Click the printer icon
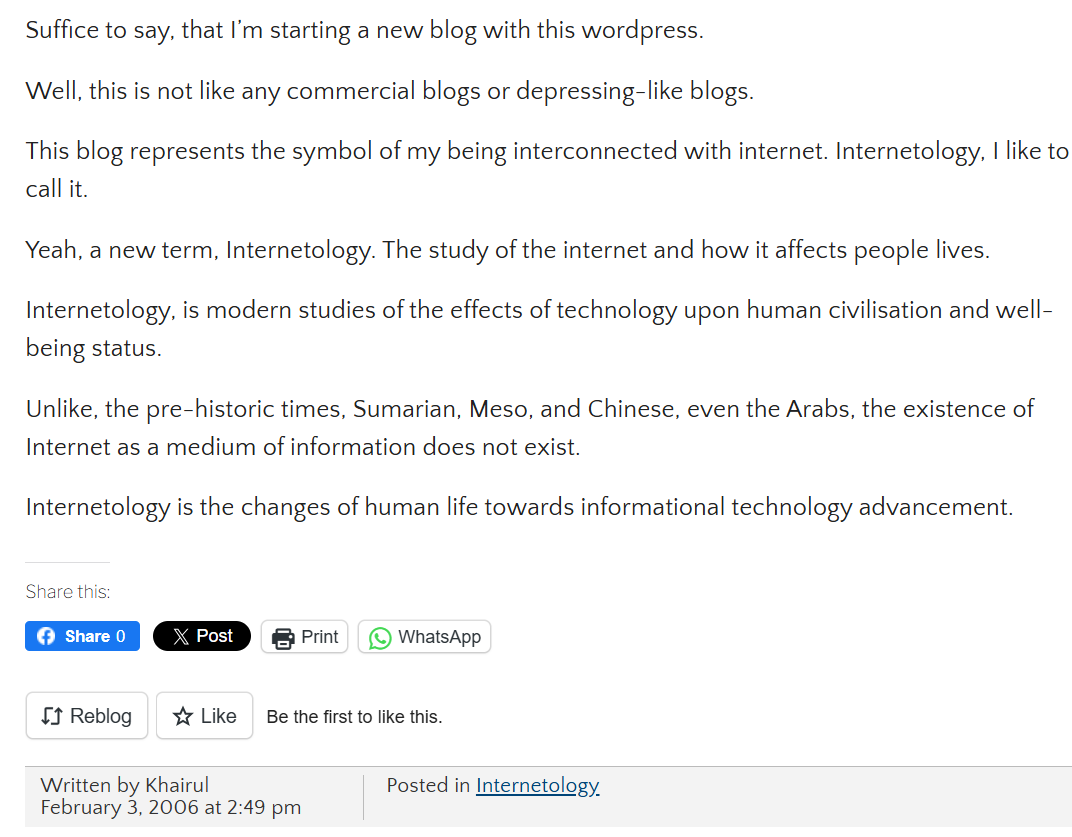 (283, 638)
